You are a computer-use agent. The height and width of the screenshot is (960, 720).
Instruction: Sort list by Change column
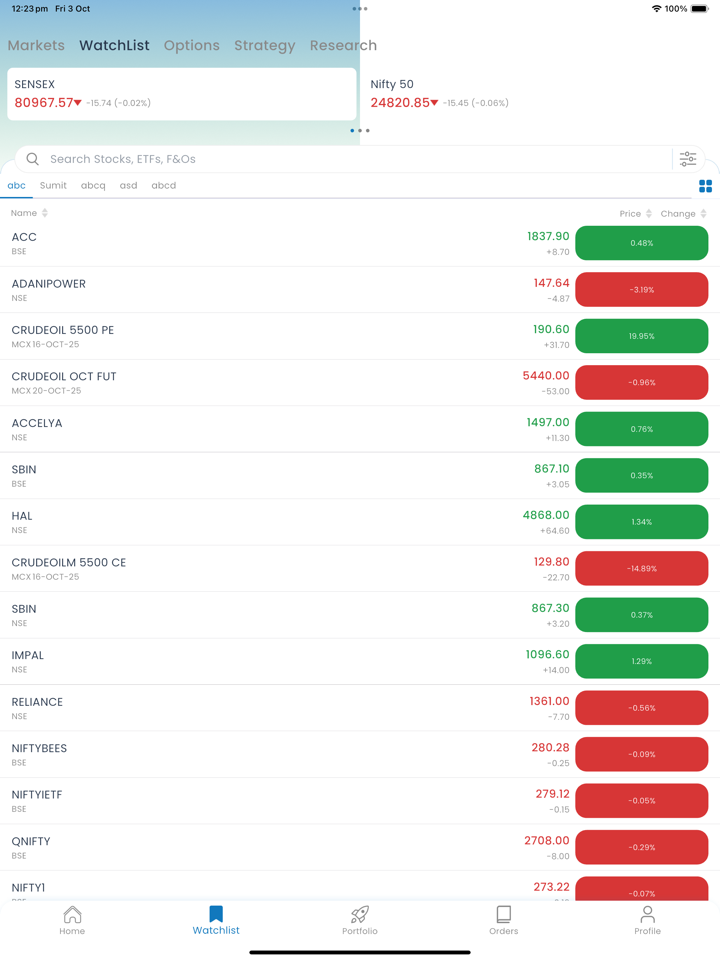point(683,214)
